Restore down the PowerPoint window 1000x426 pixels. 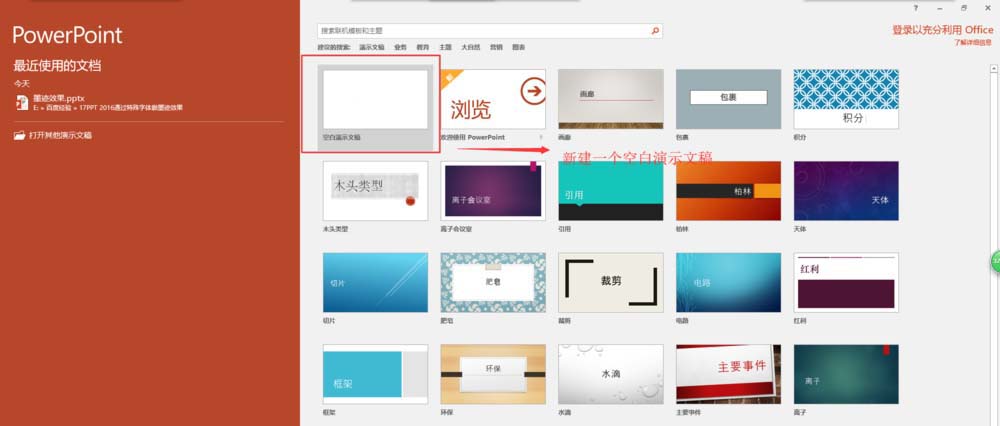tap(964, 8)
